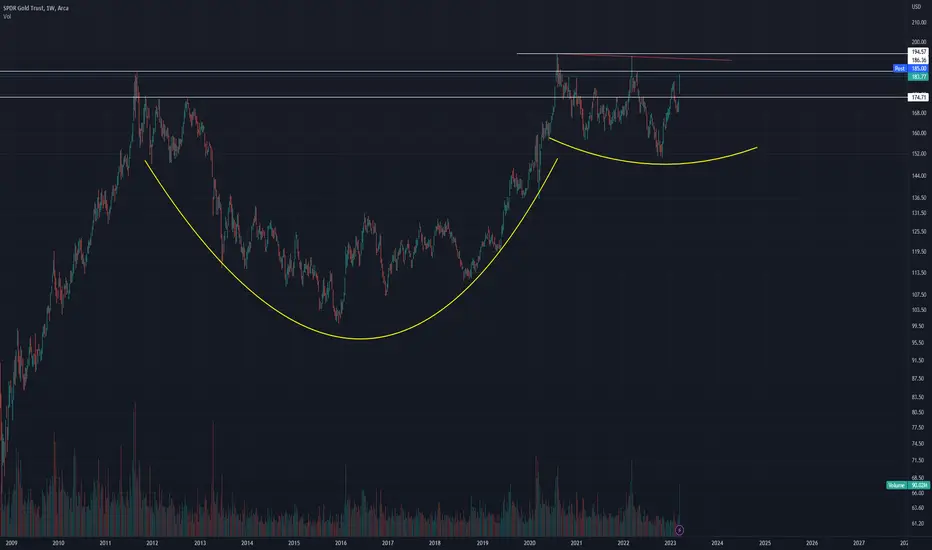This screenshot has width=932, height=550.
Task: Click the 186.36 price label
Action: tap(919, 61)
